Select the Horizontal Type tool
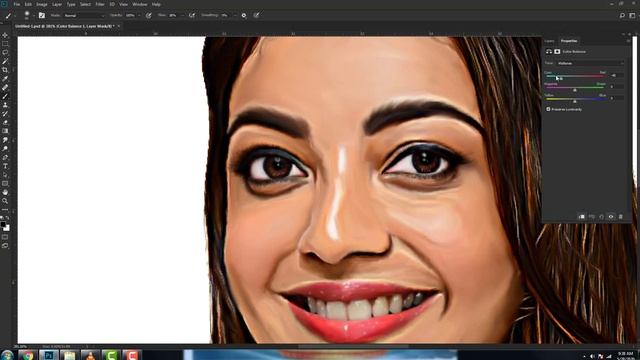 [5, 166]
